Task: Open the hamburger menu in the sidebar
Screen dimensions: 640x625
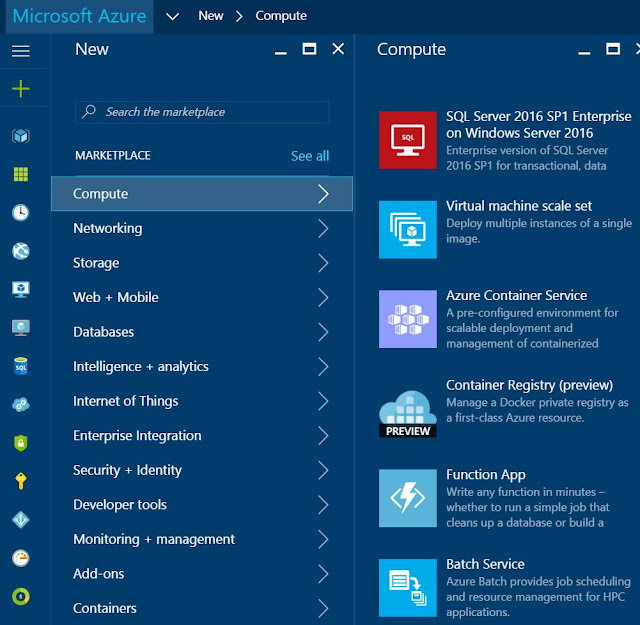Action: pos(21,51)
